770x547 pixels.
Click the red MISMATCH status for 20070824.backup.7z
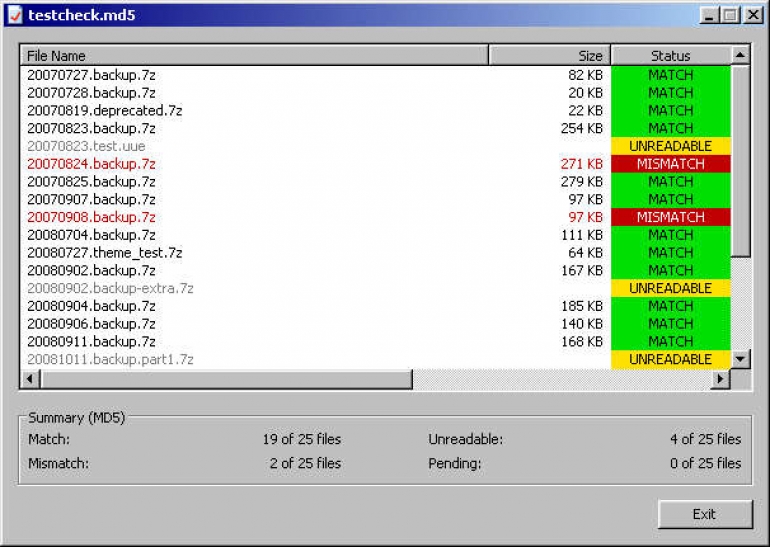670,164
